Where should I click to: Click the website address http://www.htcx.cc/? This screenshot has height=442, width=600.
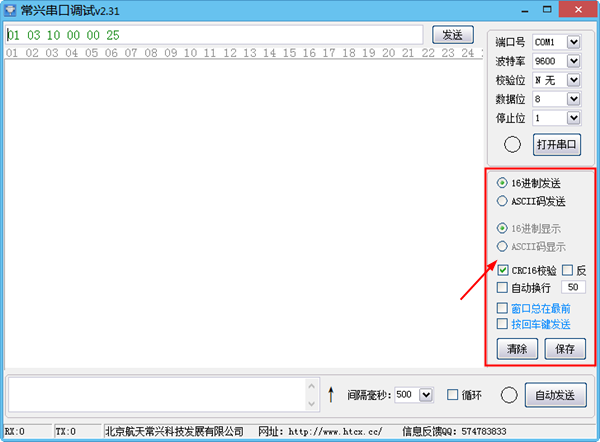click(335, 432)
